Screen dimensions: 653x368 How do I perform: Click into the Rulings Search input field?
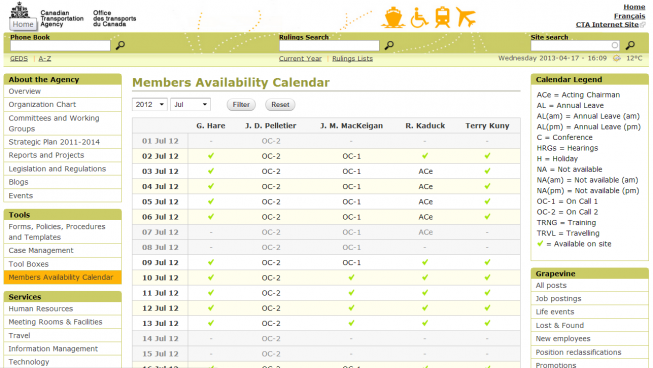[329, 45]
